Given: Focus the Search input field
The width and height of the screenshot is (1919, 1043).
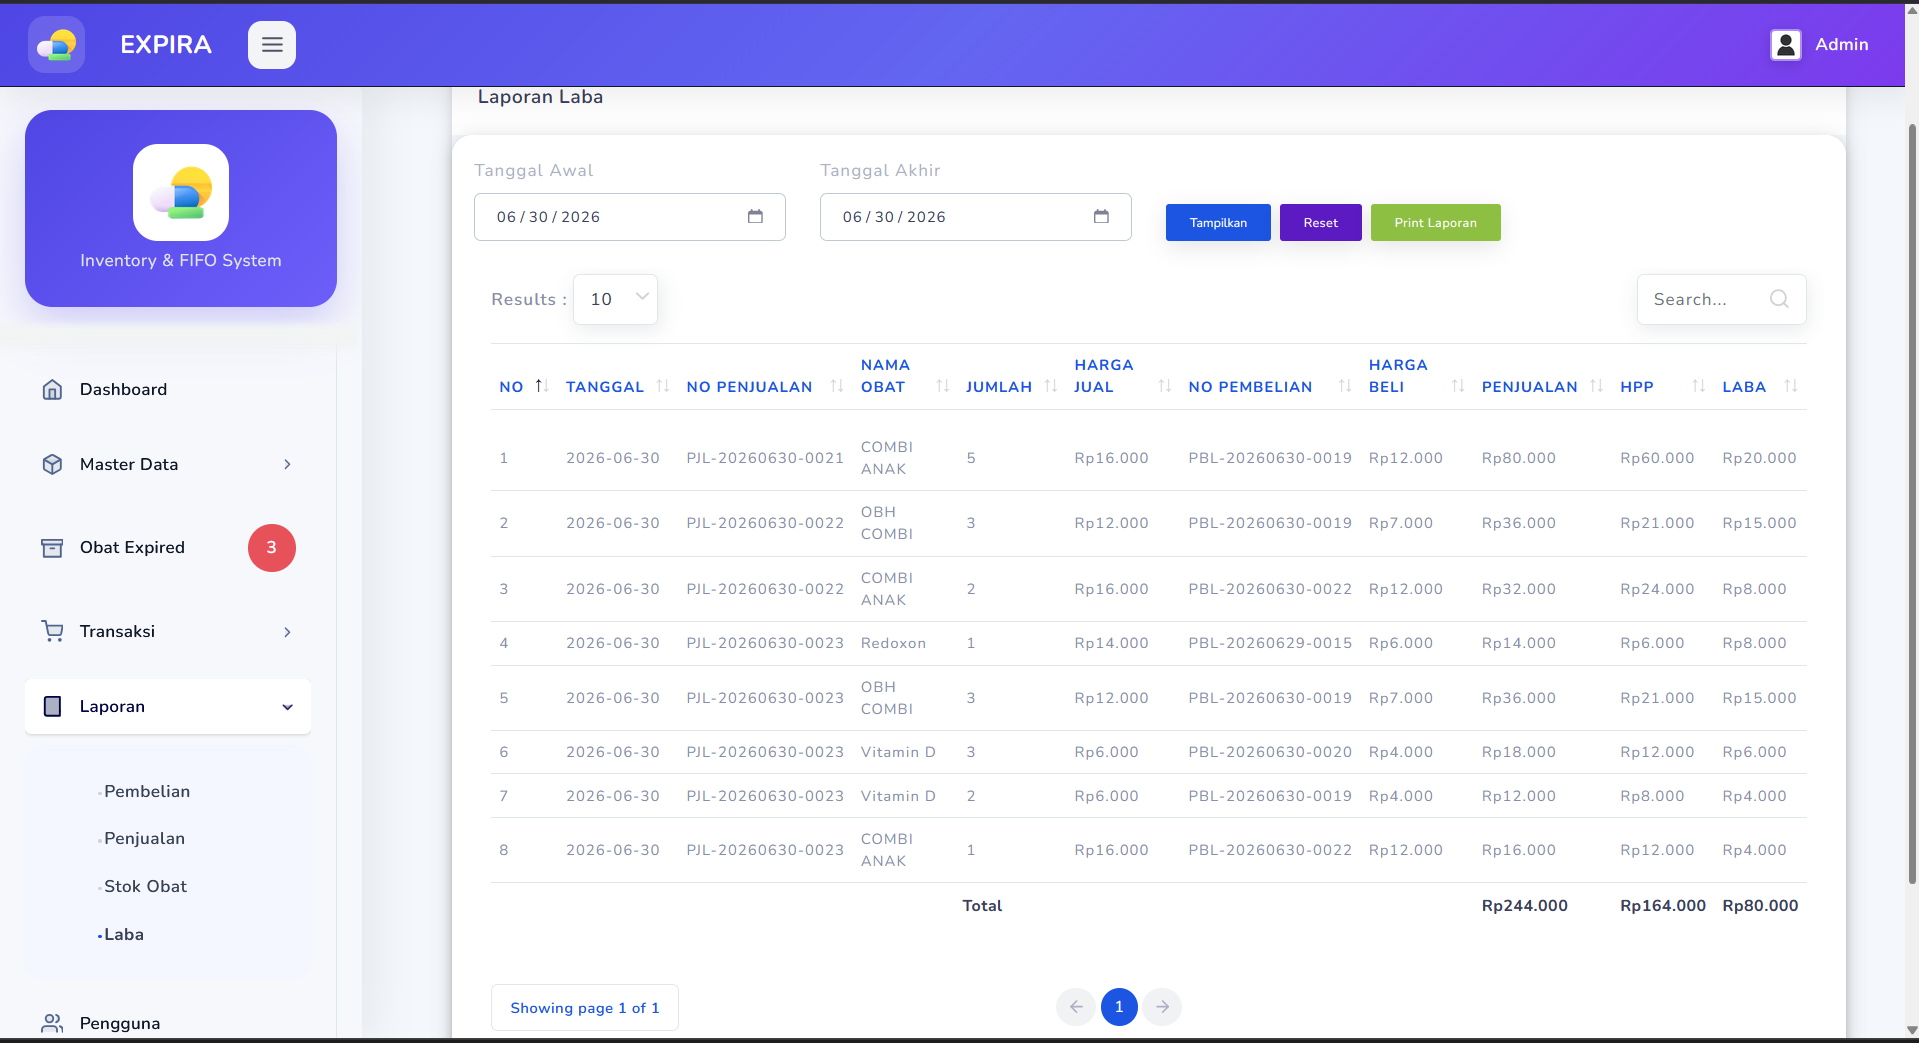Looking at the screenshot, I should click(1721, 299).
